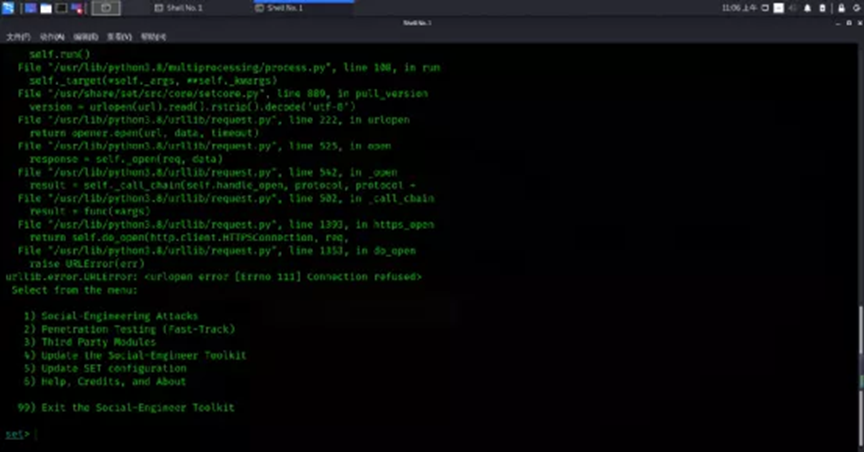The image size is (864, 452).
Task: Open the 帮助(H) menu
Action: tap(153, 37)
